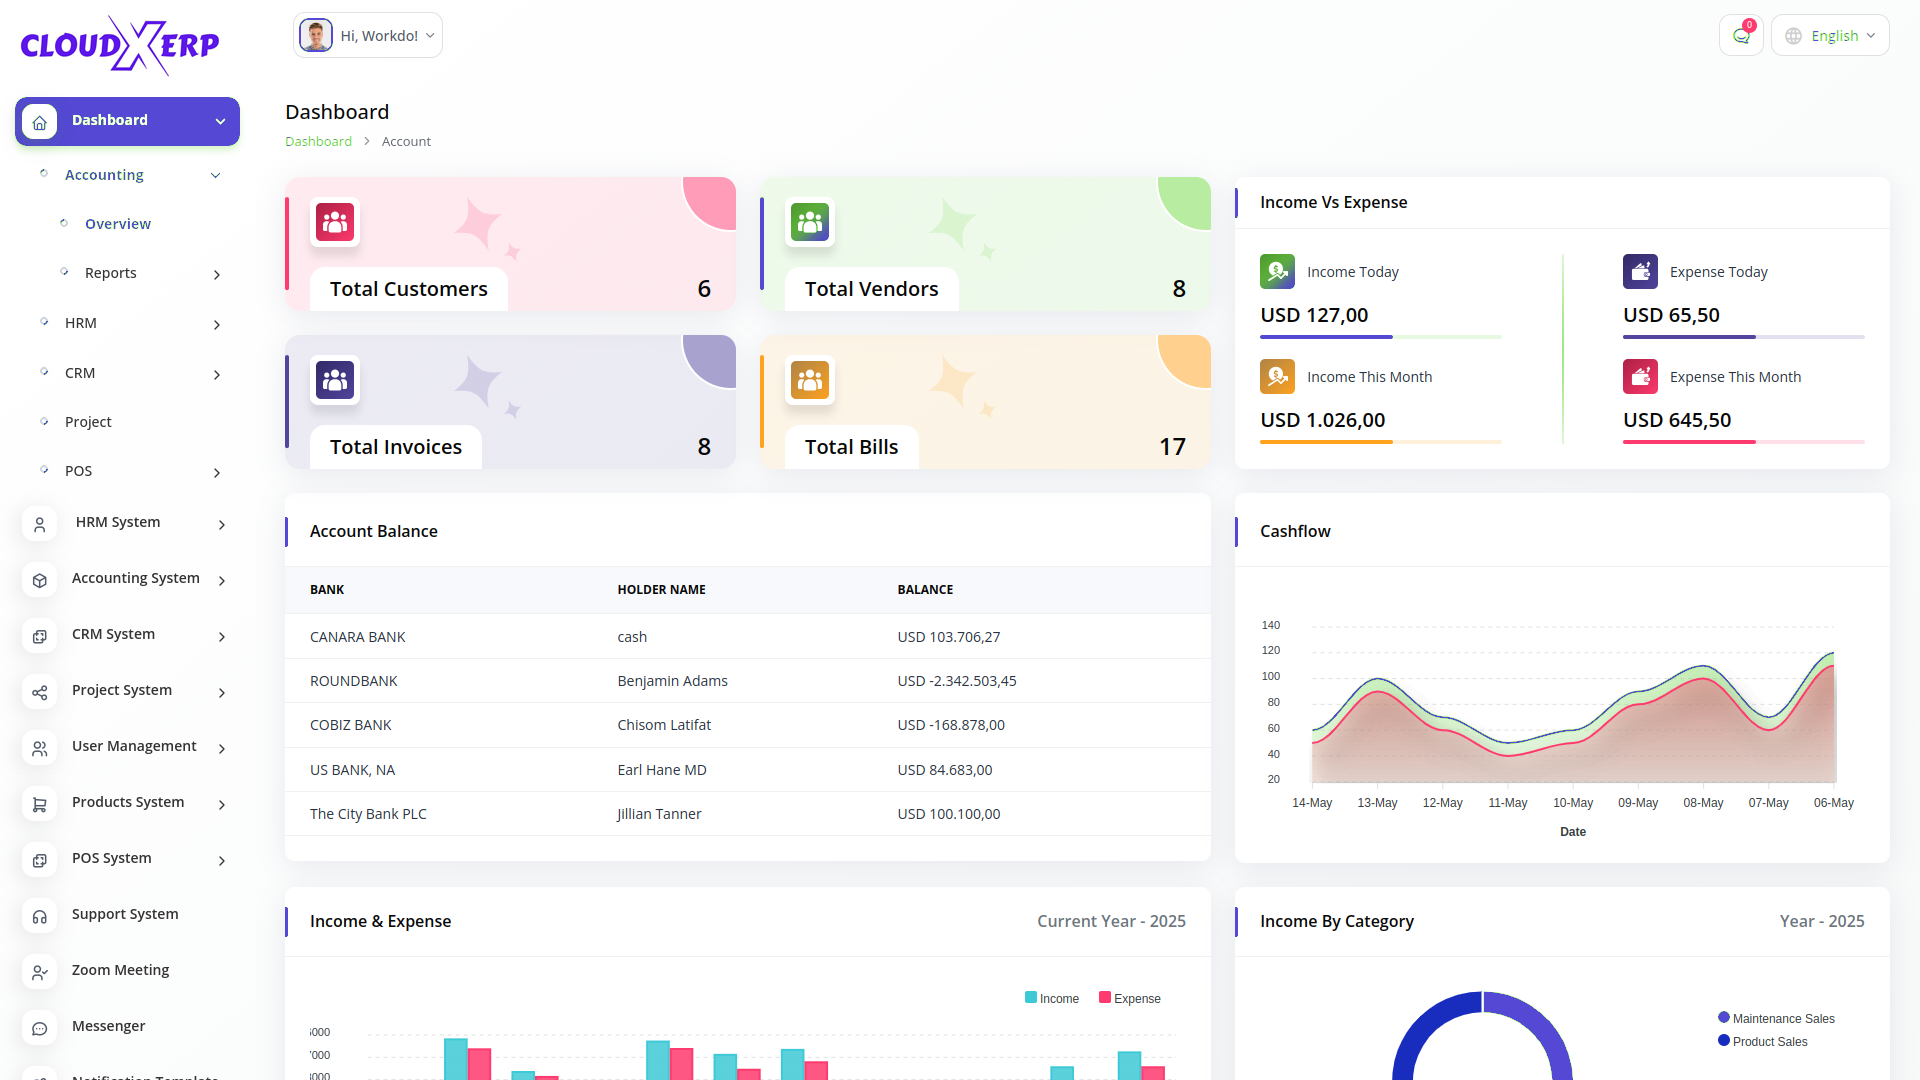Screen dimensions: 1920x1080
Task: Click the CloudX ERP logo
Action: click(x=120, y=45)
